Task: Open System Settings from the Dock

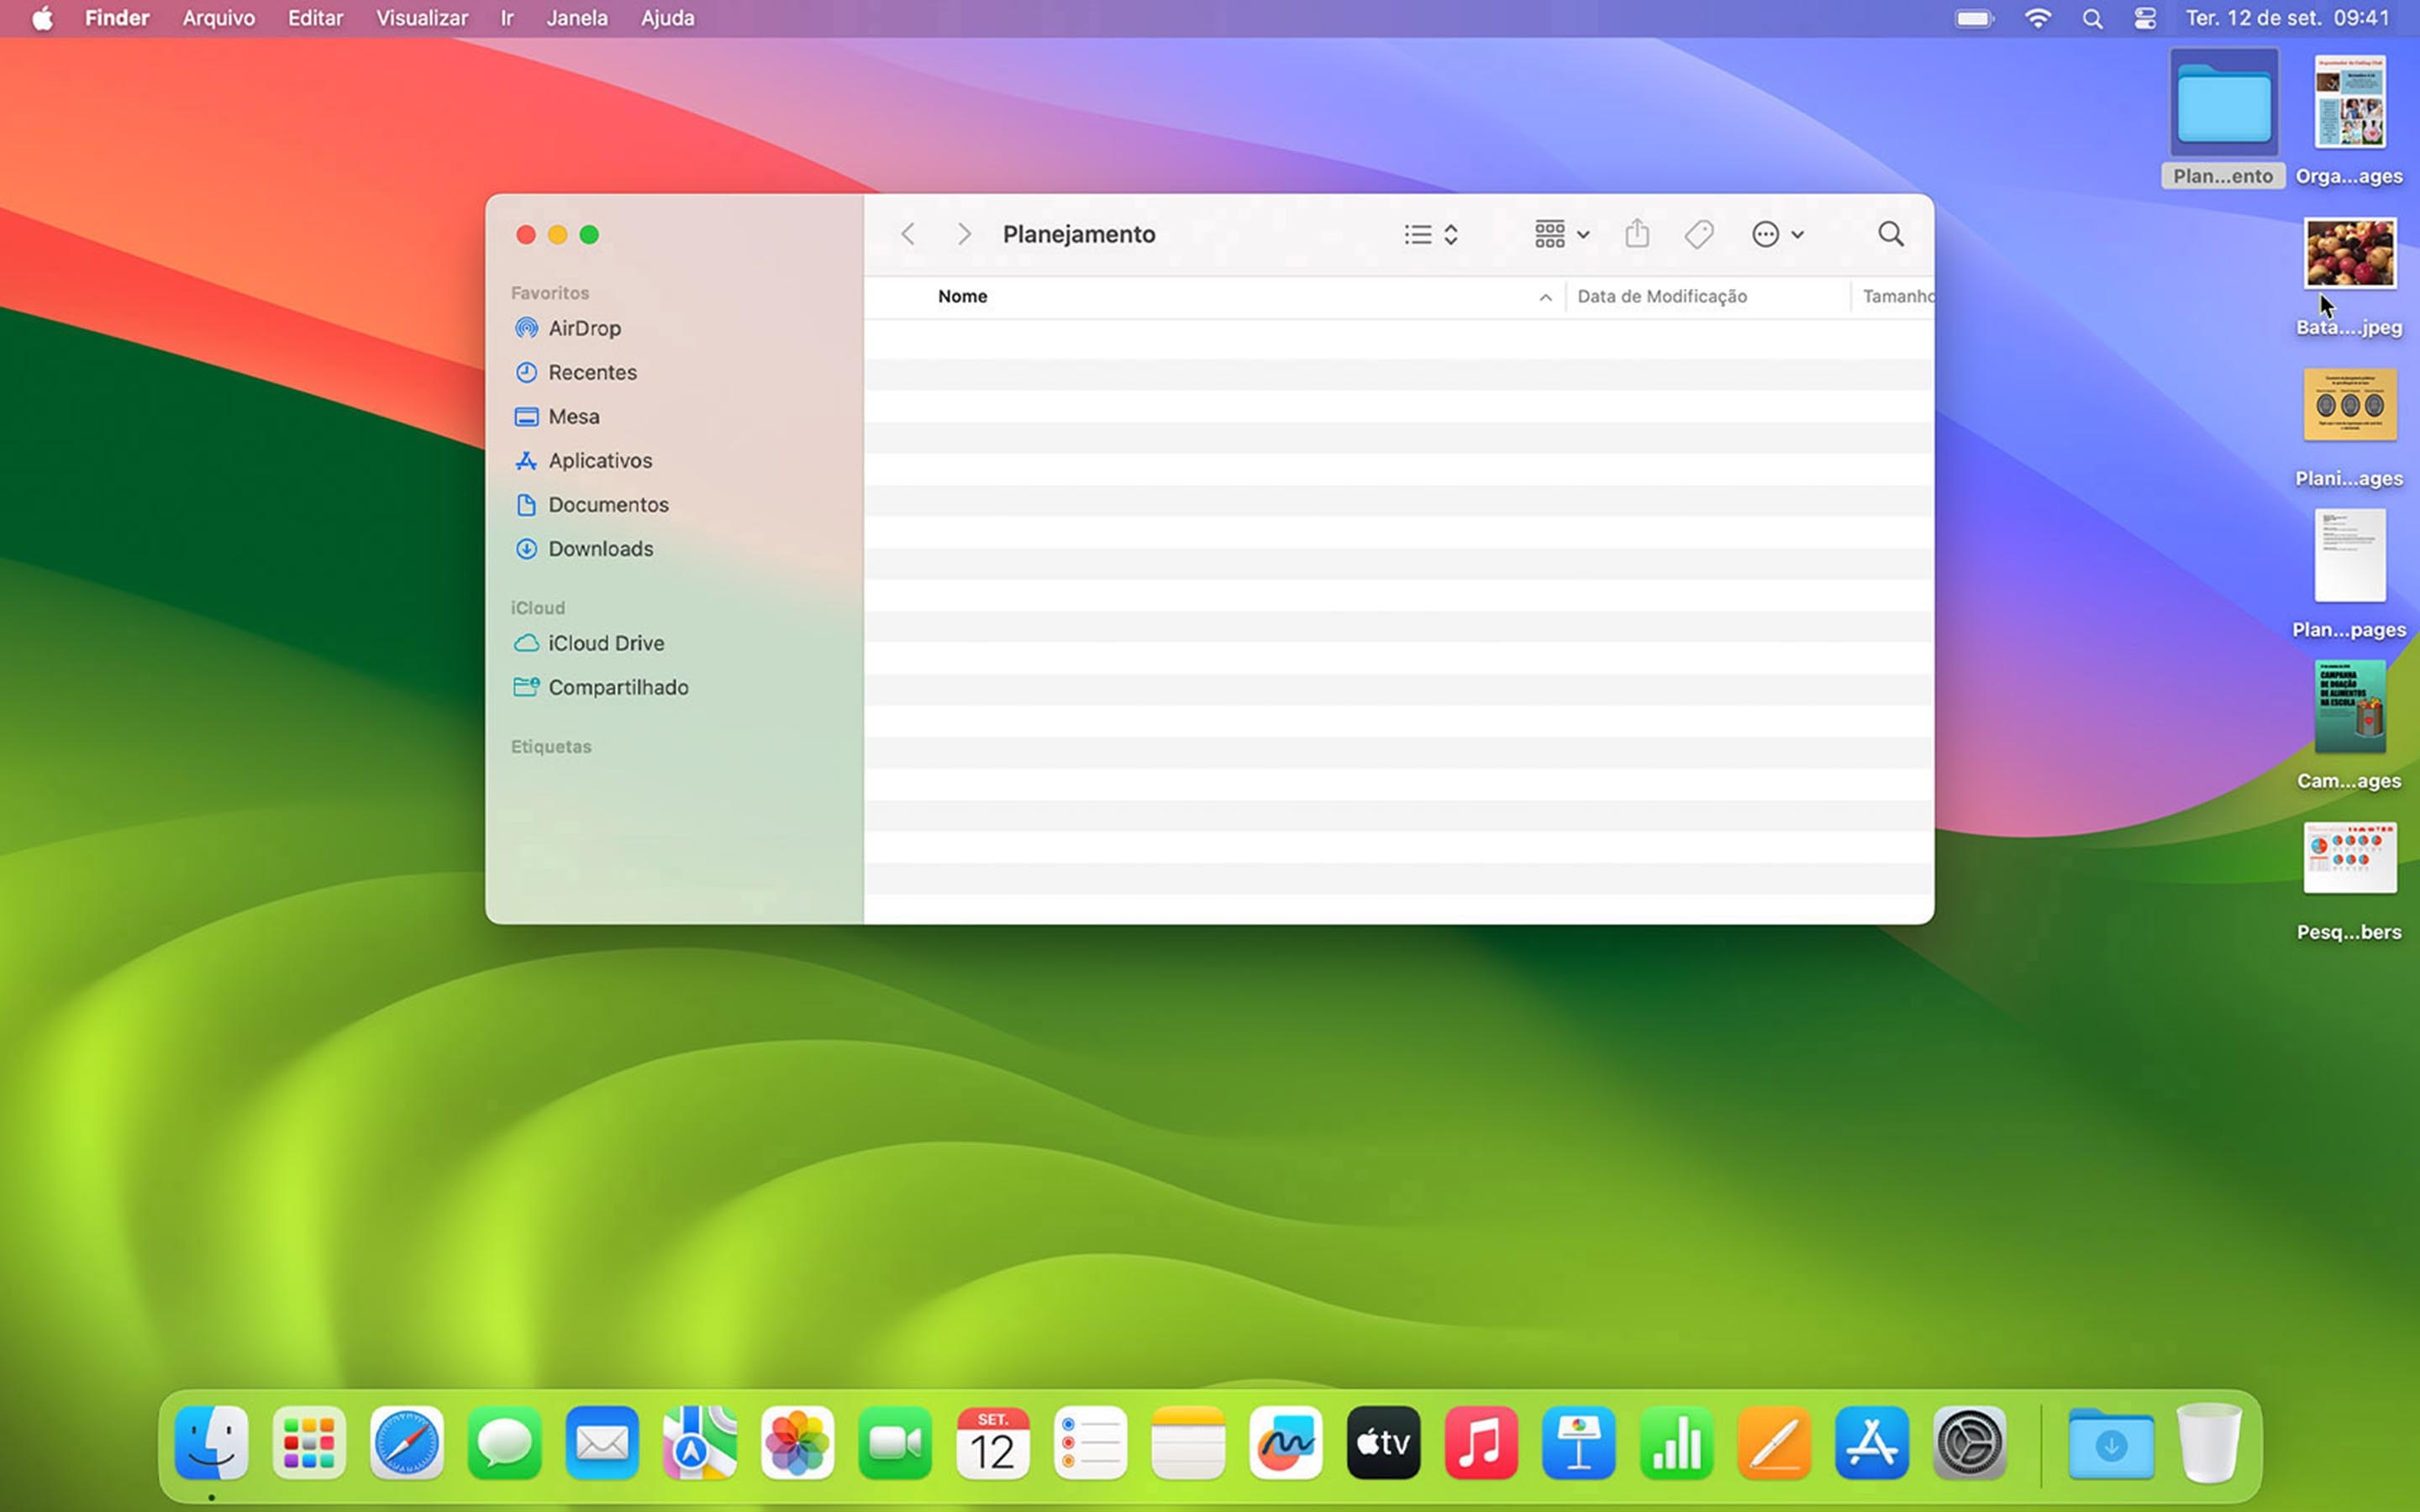Action: pos(1969,1442)
